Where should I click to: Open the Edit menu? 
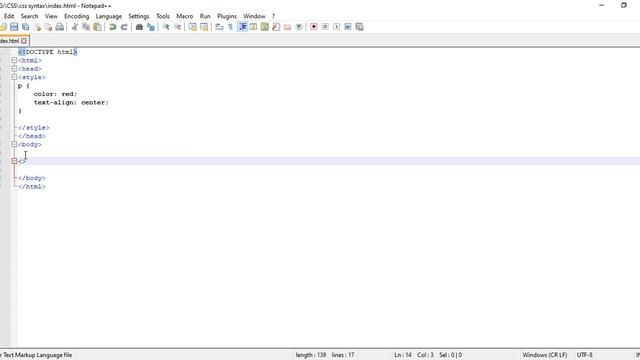pyautogui.click(x=9, y=16)
